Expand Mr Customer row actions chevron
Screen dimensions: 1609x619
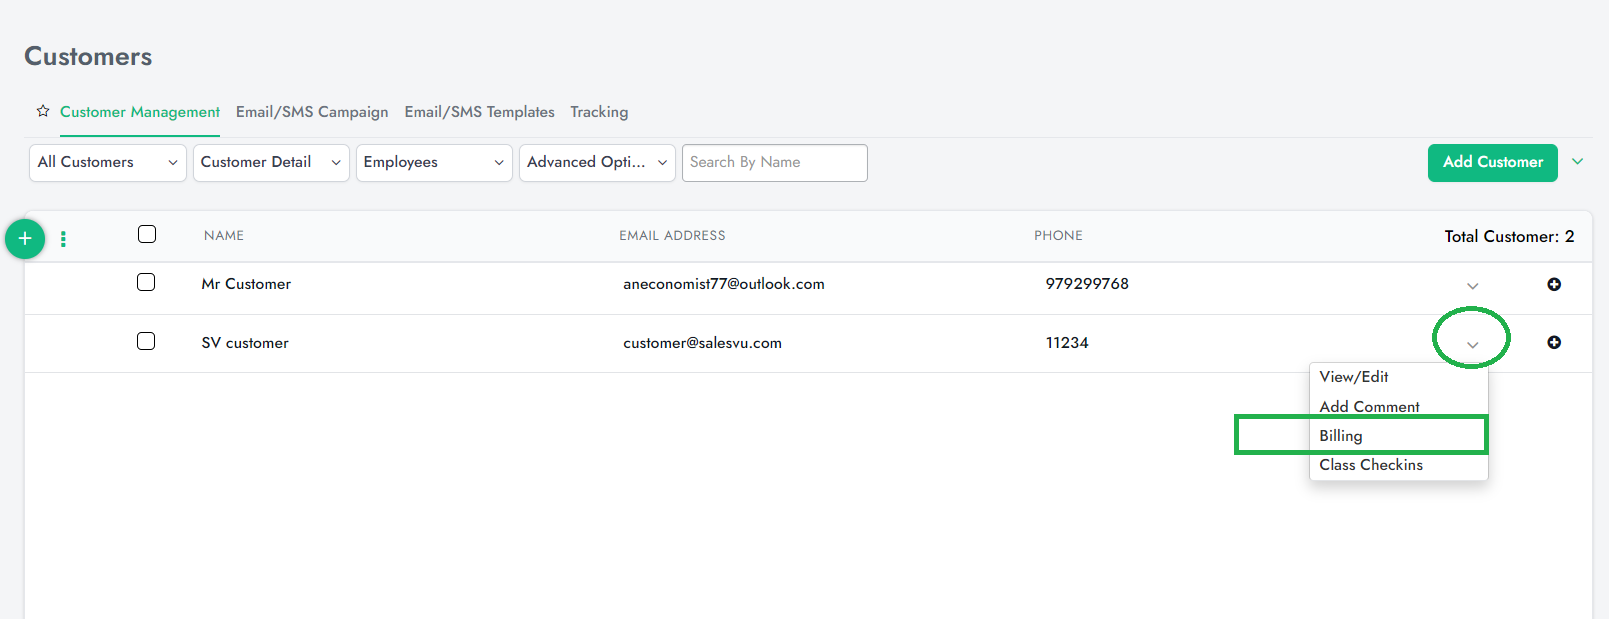[1472, 286]
